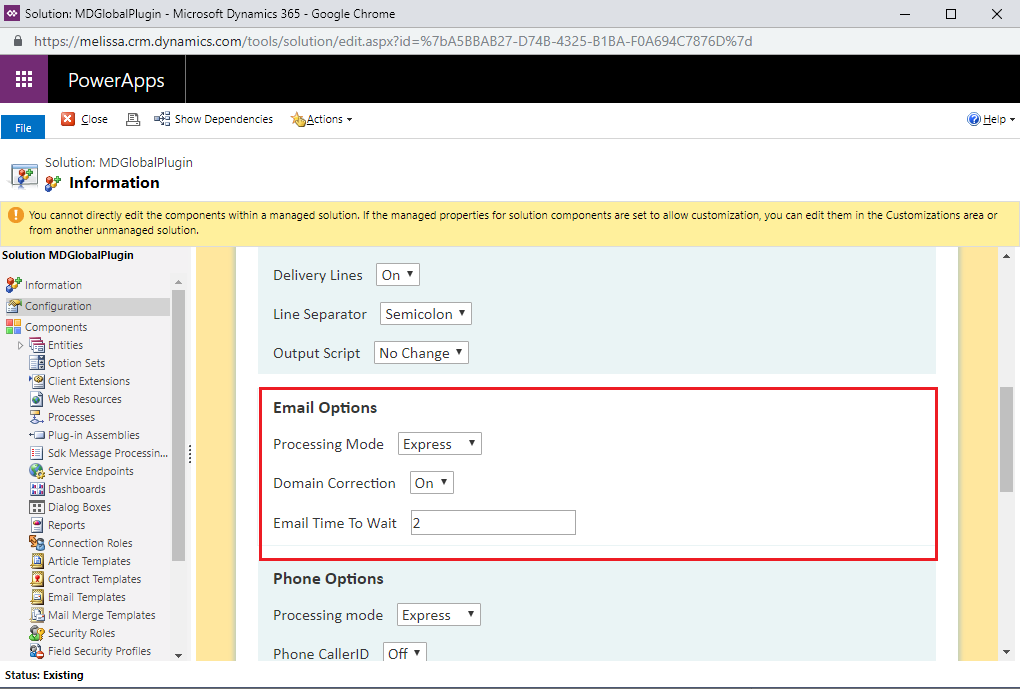This screenshot has width=1020, height=689.
Task: Select Information in the solution tree
Action: (53, 285)
